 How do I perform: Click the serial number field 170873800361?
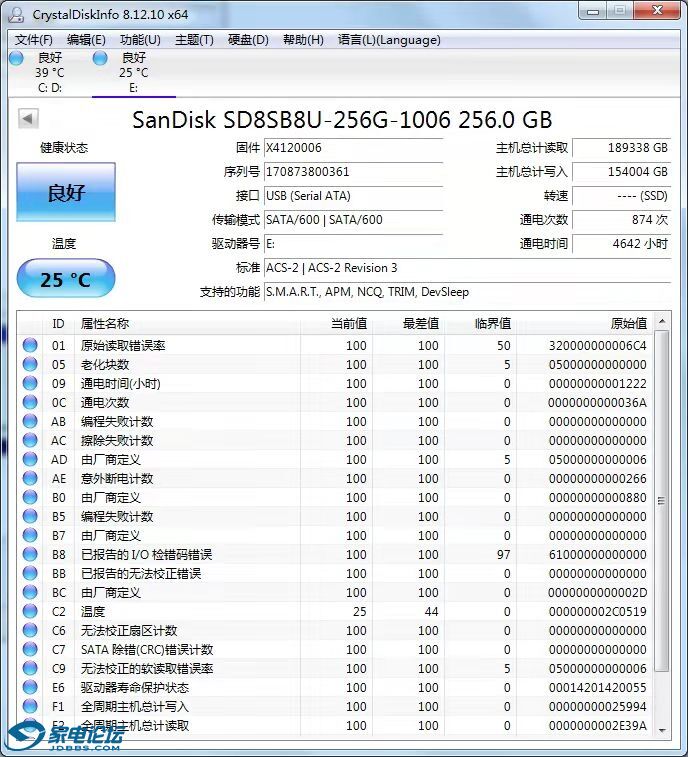click(x=353, y=172)
